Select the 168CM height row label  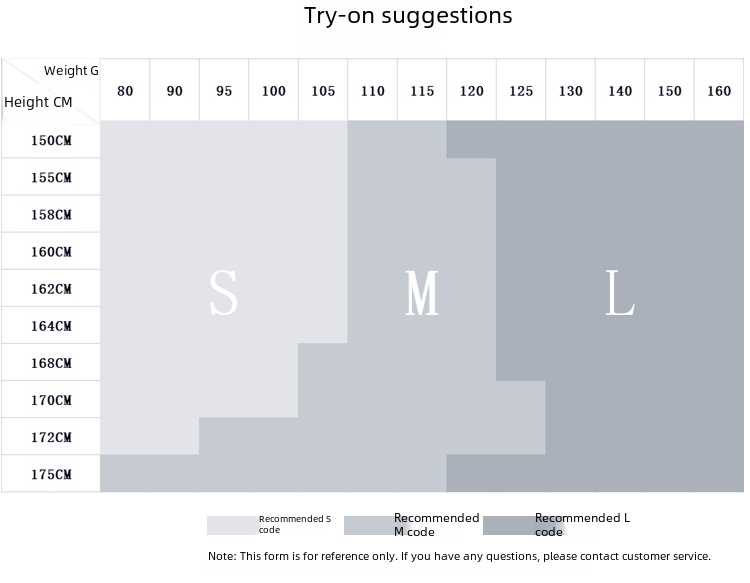pyautogui.click(x=51, y=363)
